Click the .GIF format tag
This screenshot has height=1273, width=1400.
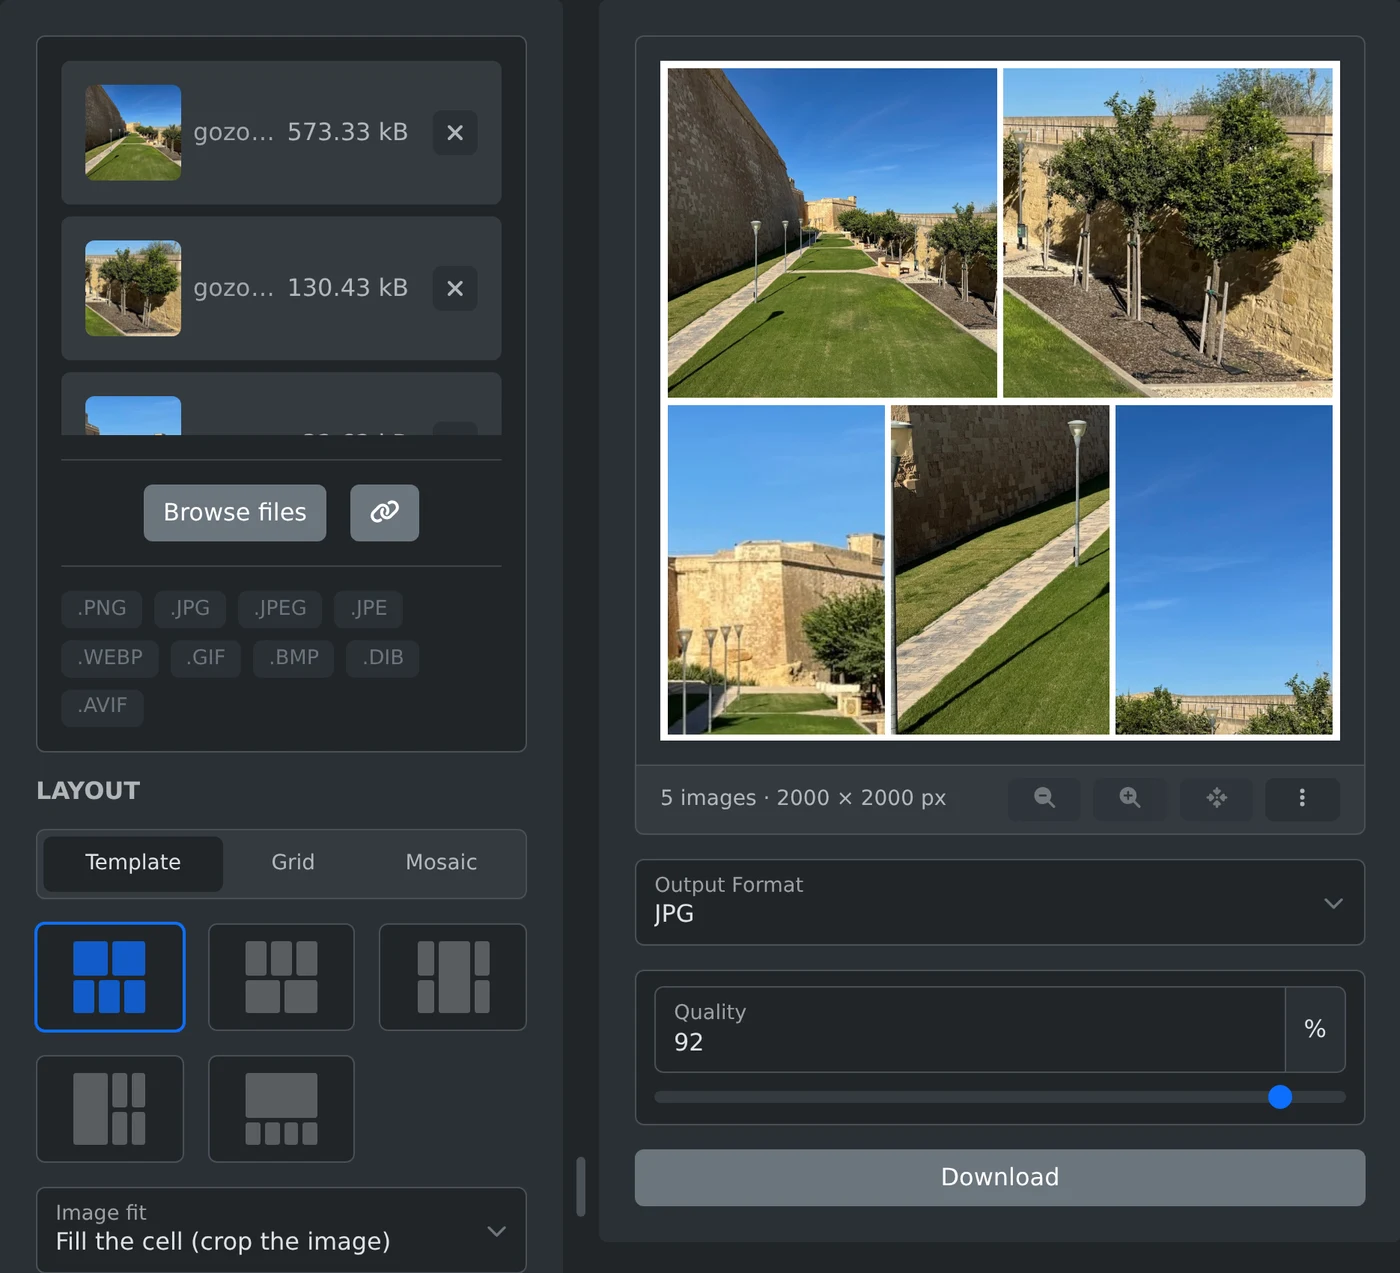pos(206,658)
